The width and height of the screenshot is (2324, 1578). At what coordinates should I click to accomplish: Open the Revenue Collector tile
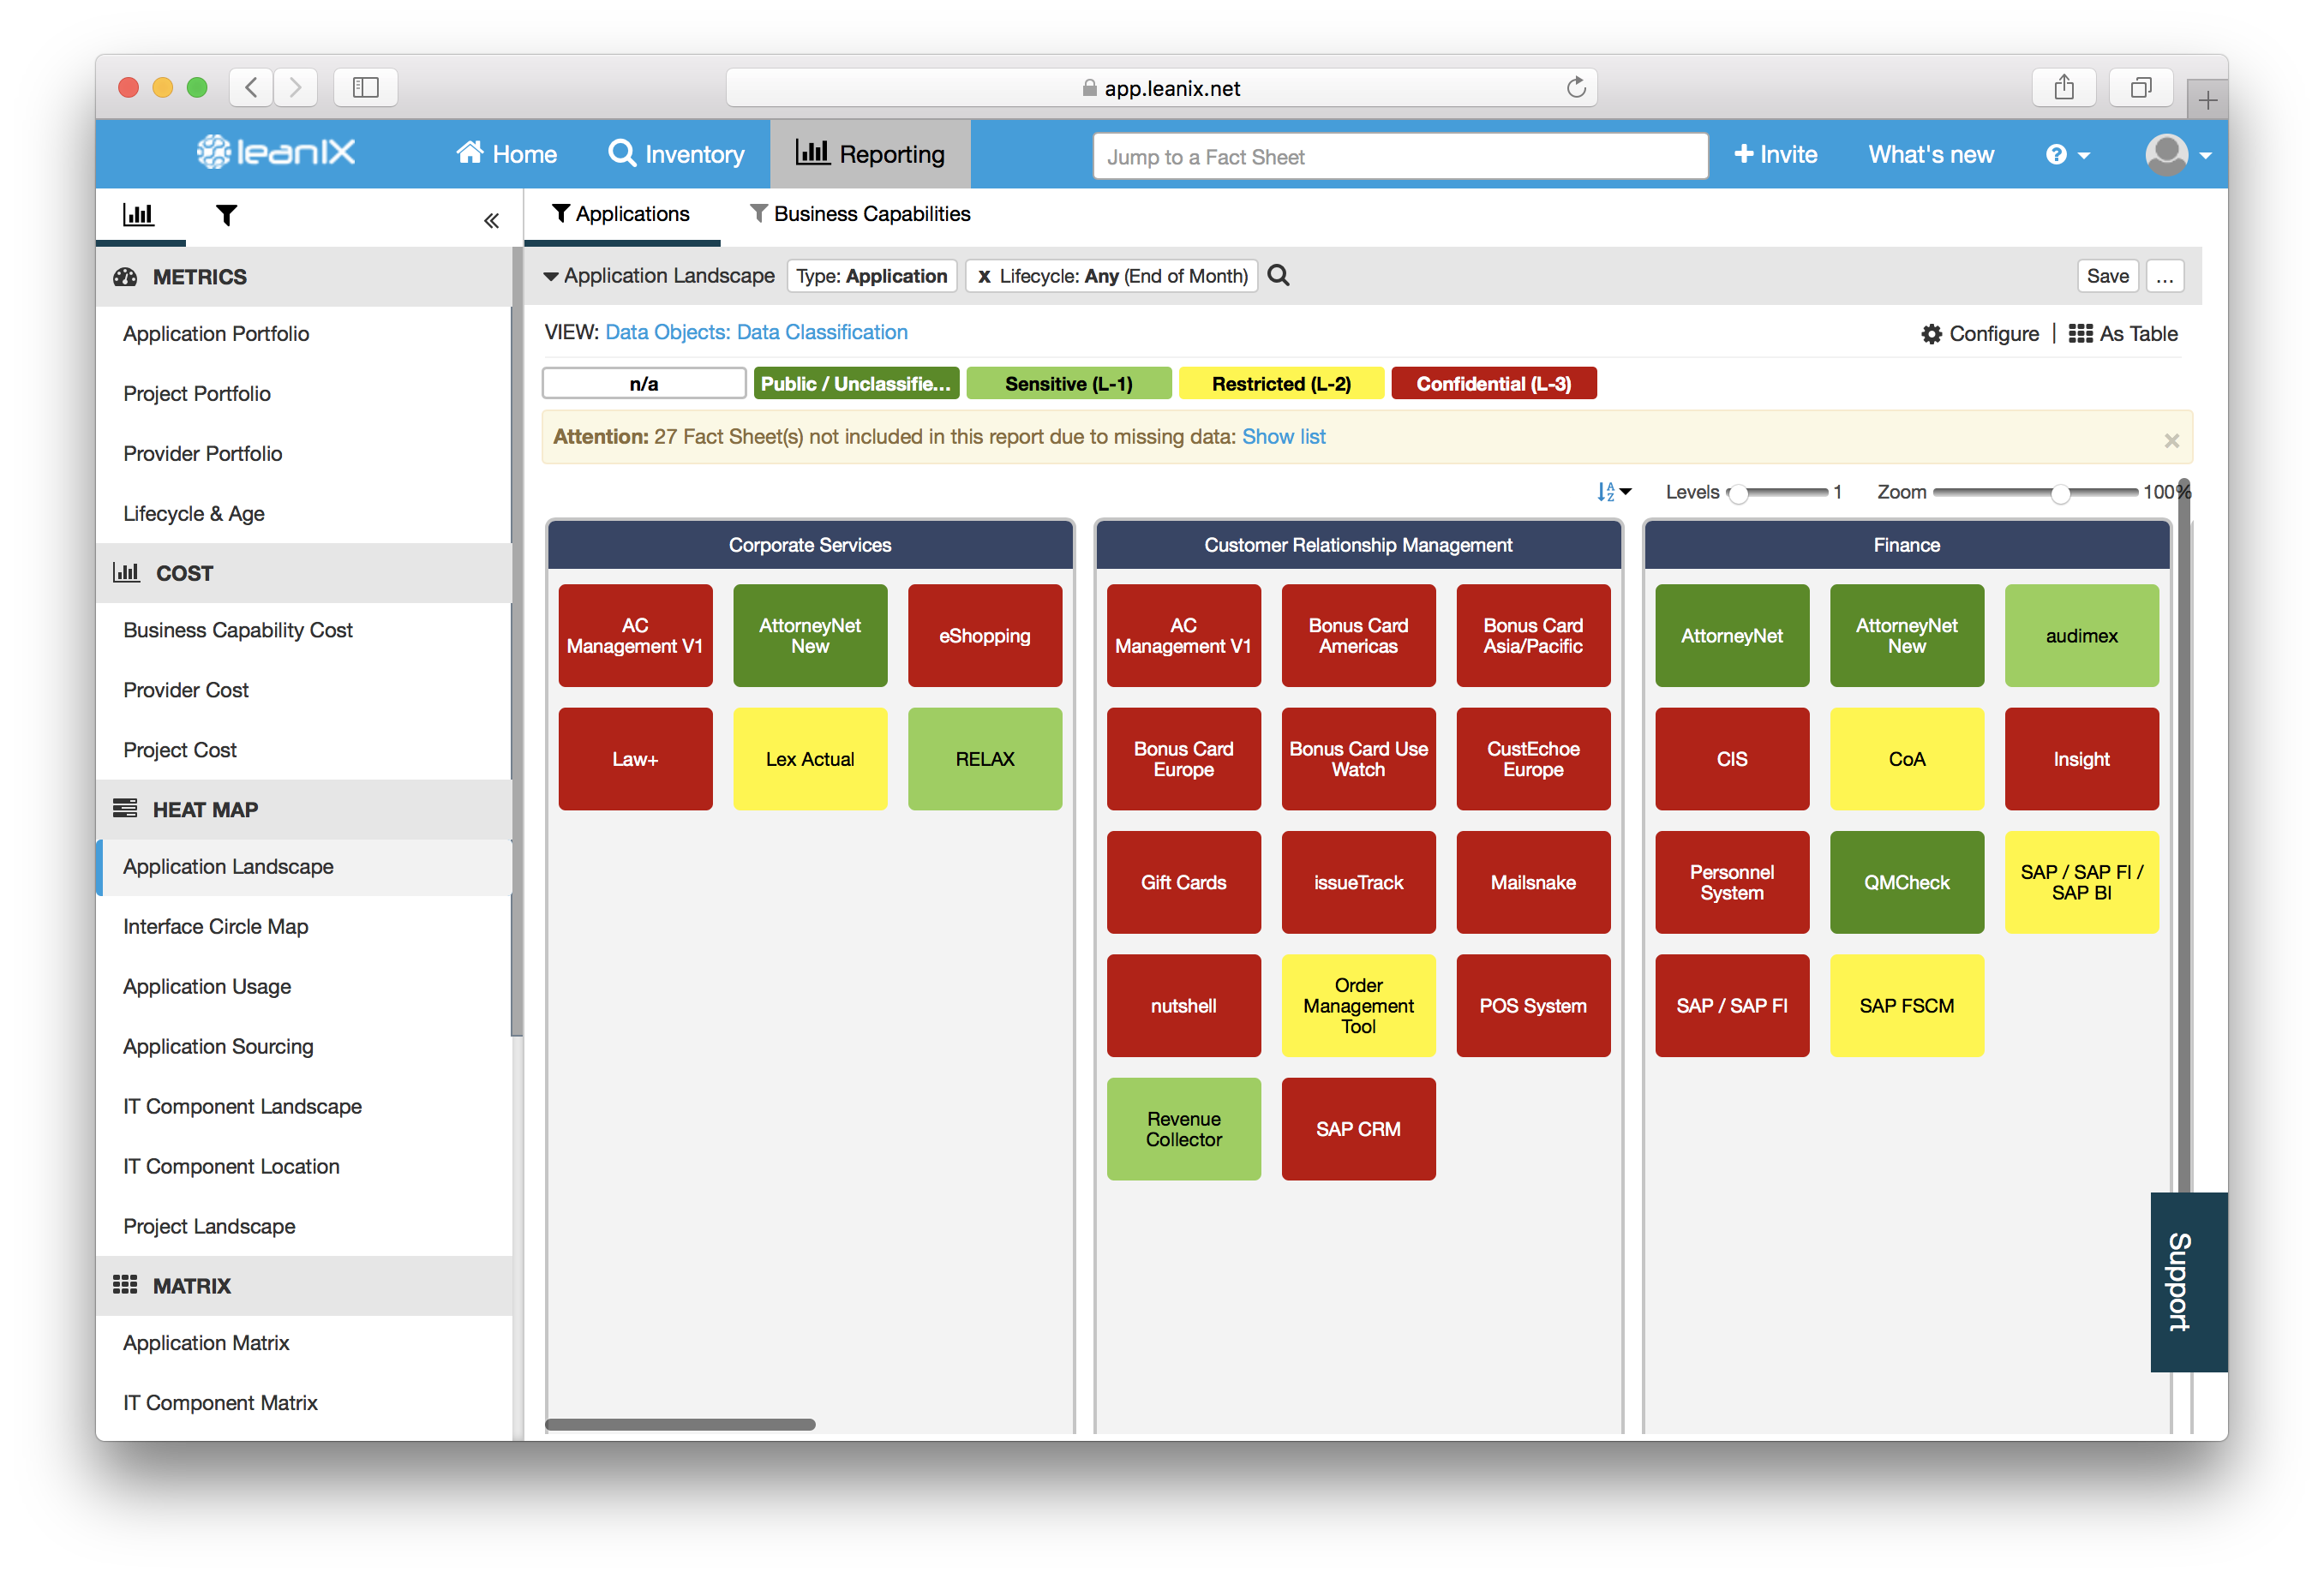[1183, 1129]
